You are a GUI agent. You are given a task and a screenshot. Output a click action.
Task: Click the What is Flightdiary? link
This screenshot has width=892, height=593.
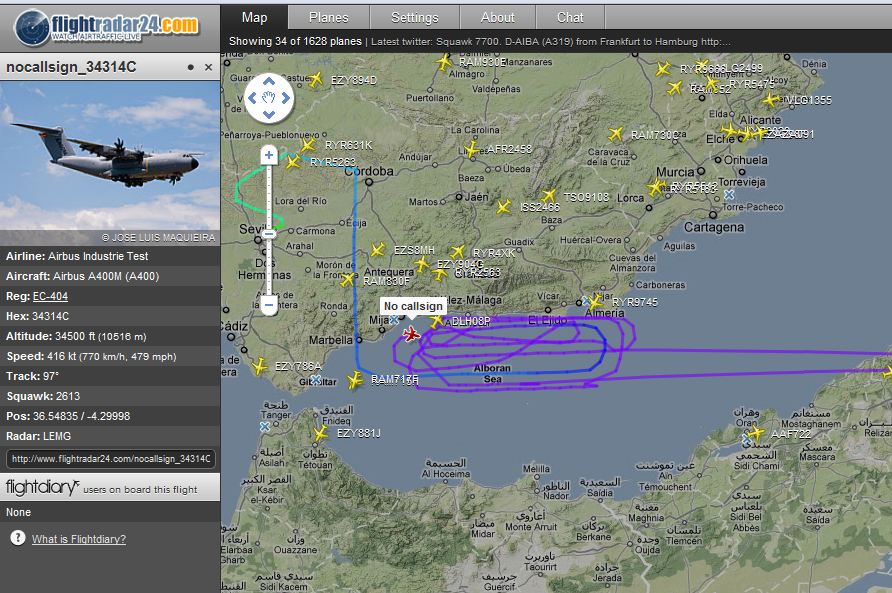coord(78,539)
